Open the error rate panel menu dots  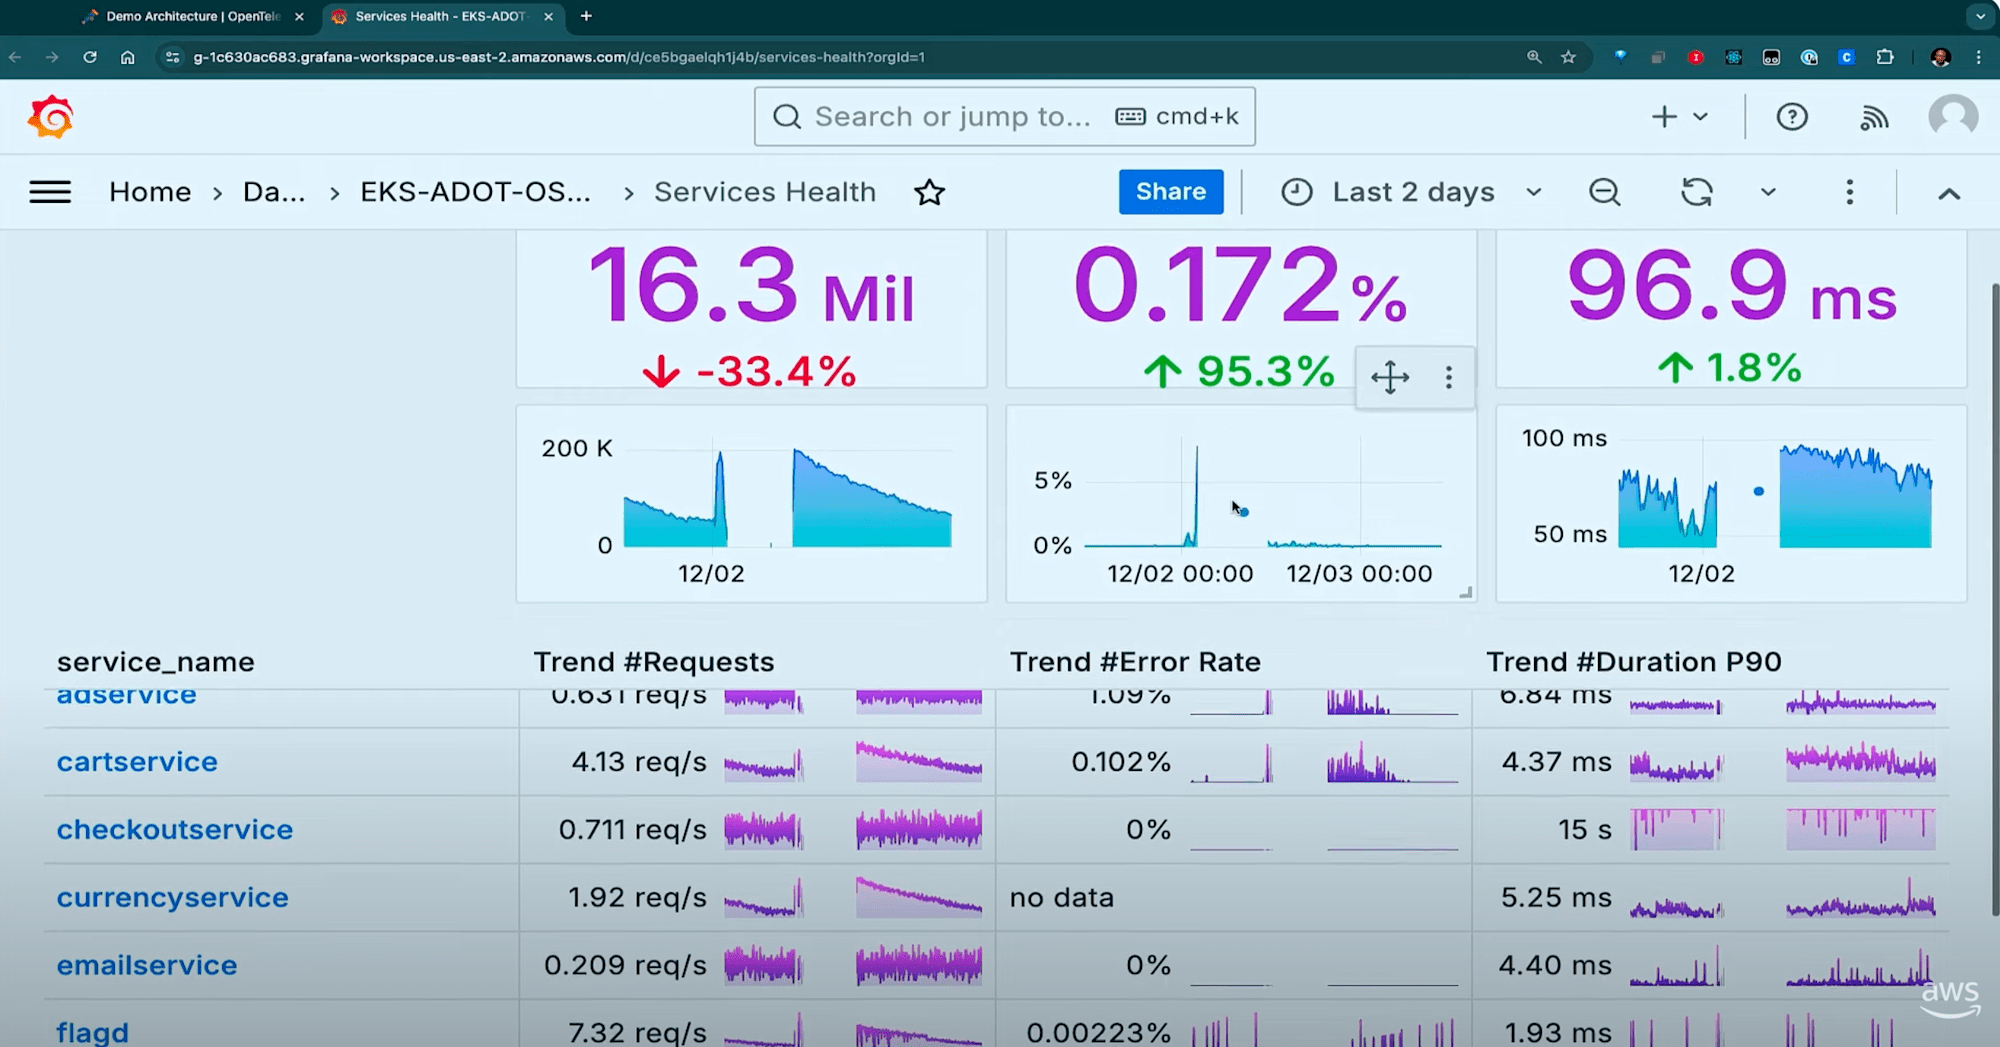[1448, 377]
